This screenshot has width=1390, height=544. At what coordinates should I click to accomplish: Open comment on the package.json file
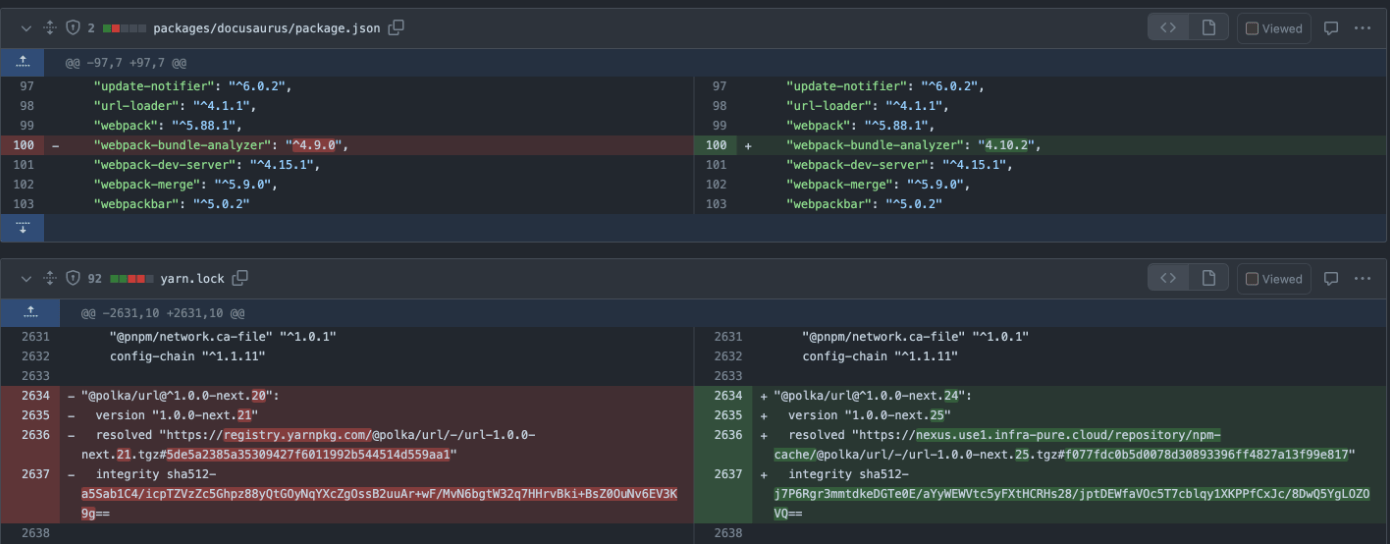(x=1331, y=28)
